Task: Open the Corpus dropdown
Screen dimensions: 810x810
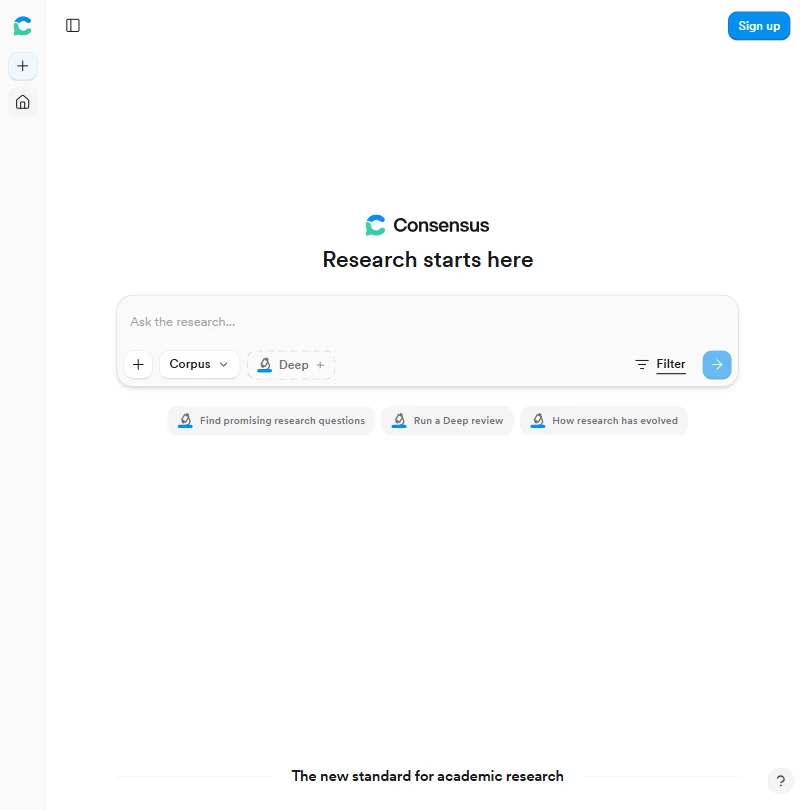Action: pyautogui.click(x=199, y=364)
